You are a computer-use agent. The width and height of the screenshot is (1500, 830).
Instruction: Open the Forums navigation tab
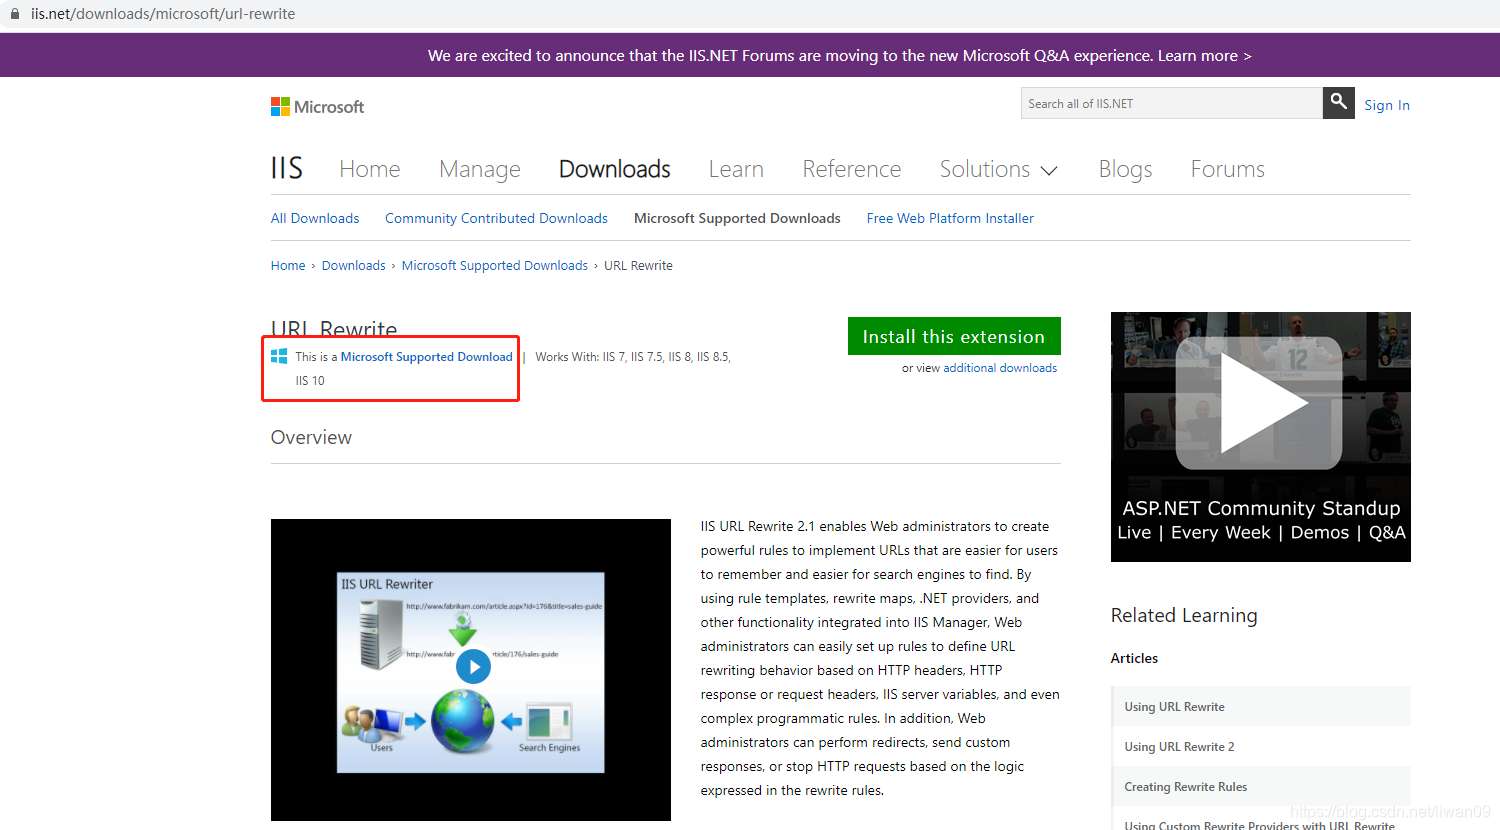tap(1228, 169)
